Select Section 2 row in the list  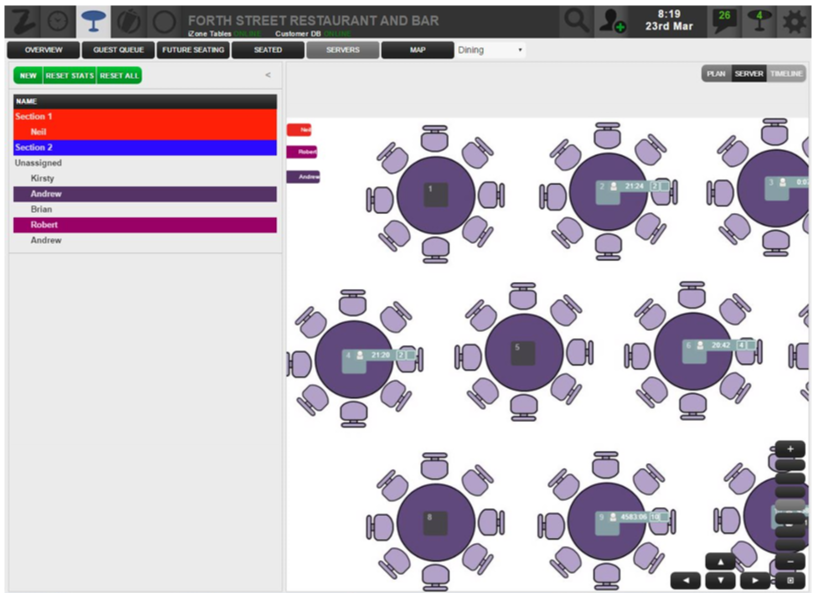(145, 147)
